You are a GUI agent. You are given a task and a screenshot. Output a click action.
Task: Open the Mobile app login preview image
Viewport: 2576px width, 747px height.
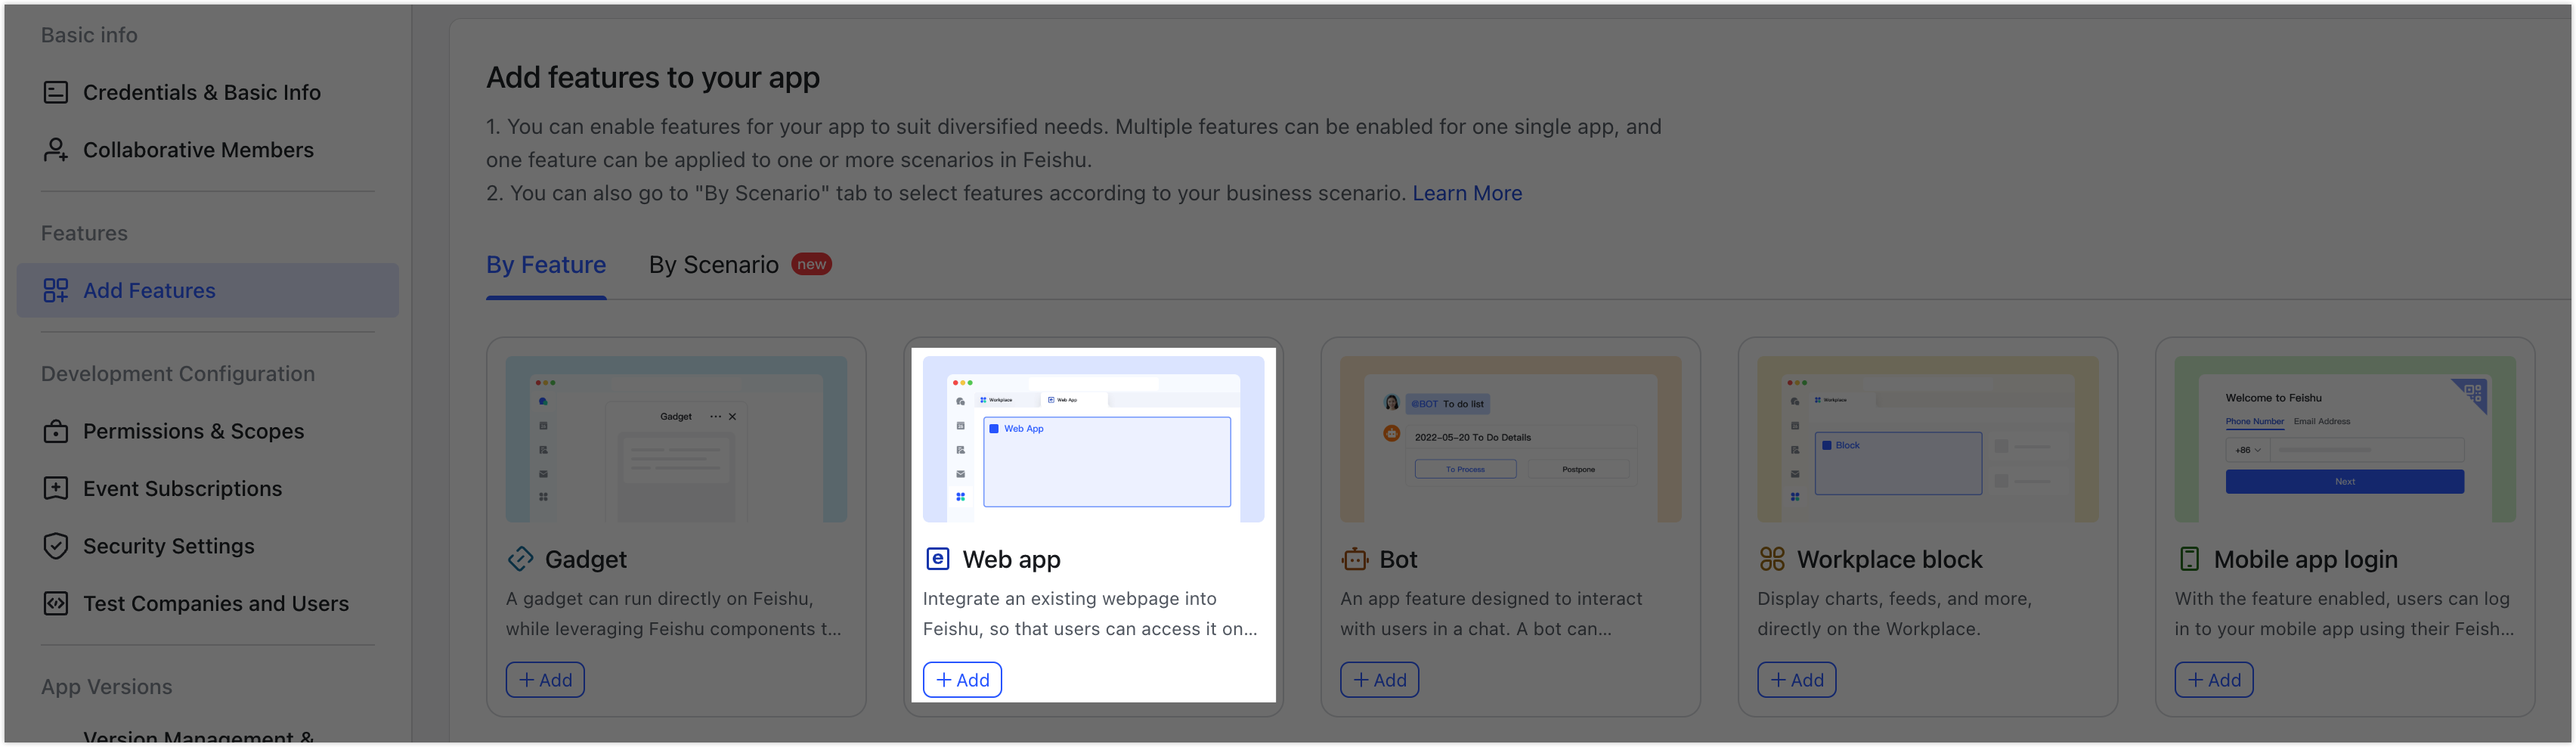coord(2345,439)
